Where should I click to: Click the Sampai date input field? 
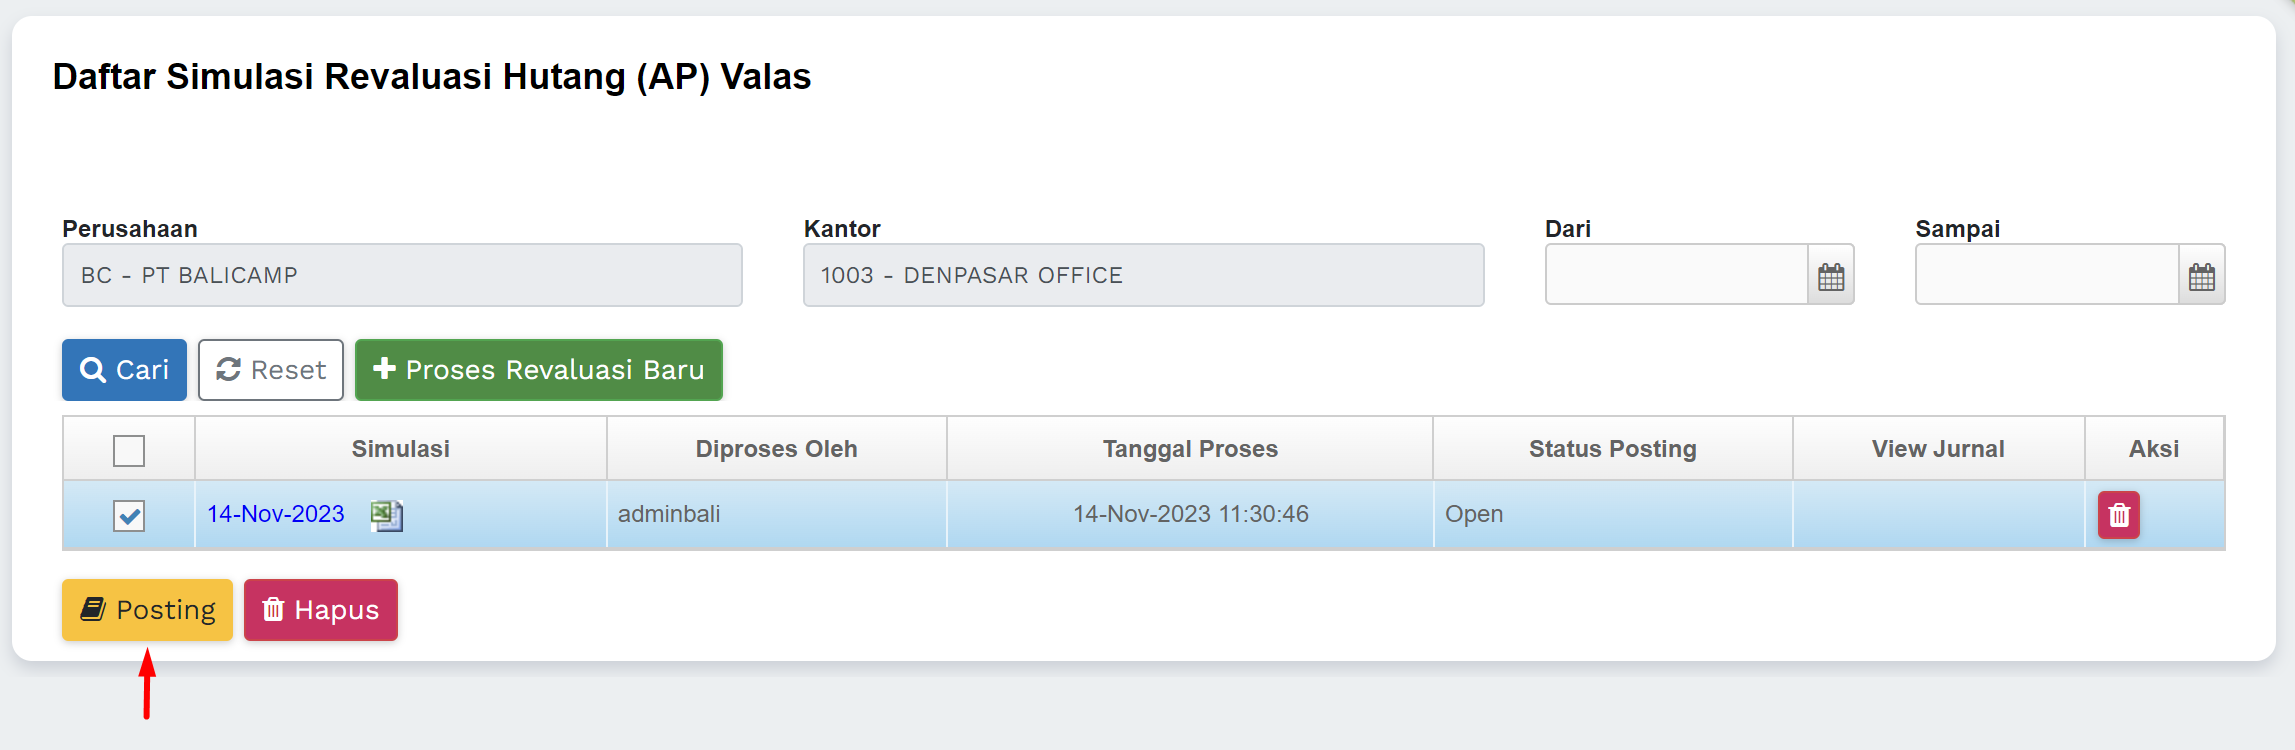point(2046,275)
